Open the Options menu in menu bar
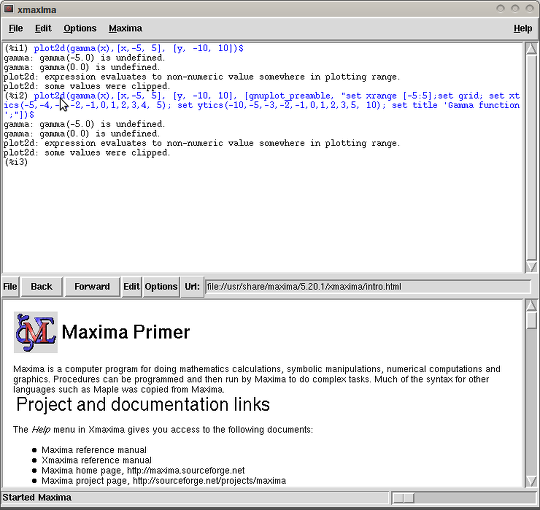 [80, 28]
